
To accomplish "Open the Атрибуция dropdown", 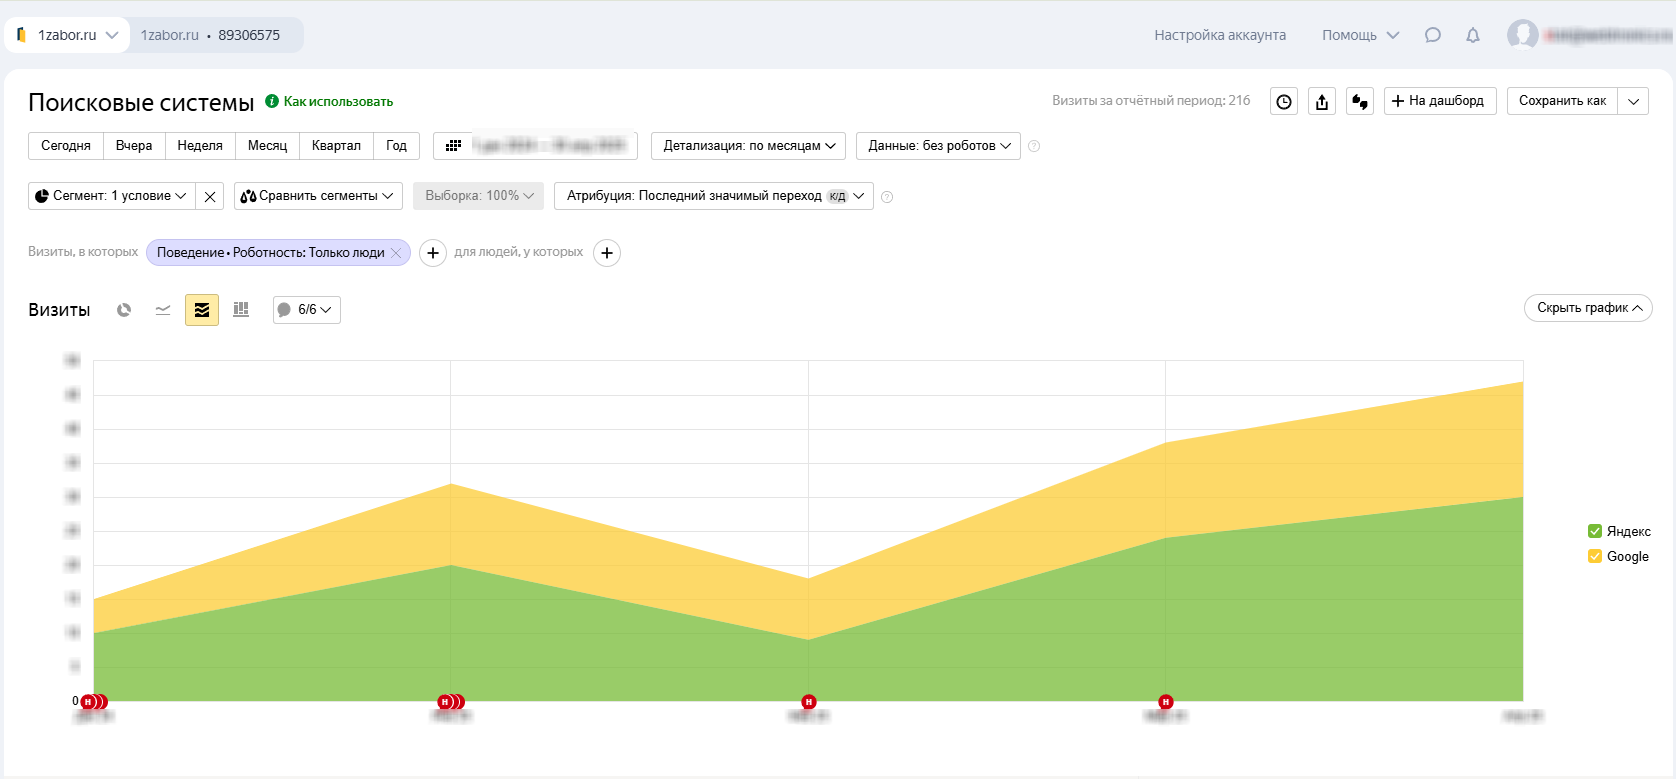I will point(714,196).
